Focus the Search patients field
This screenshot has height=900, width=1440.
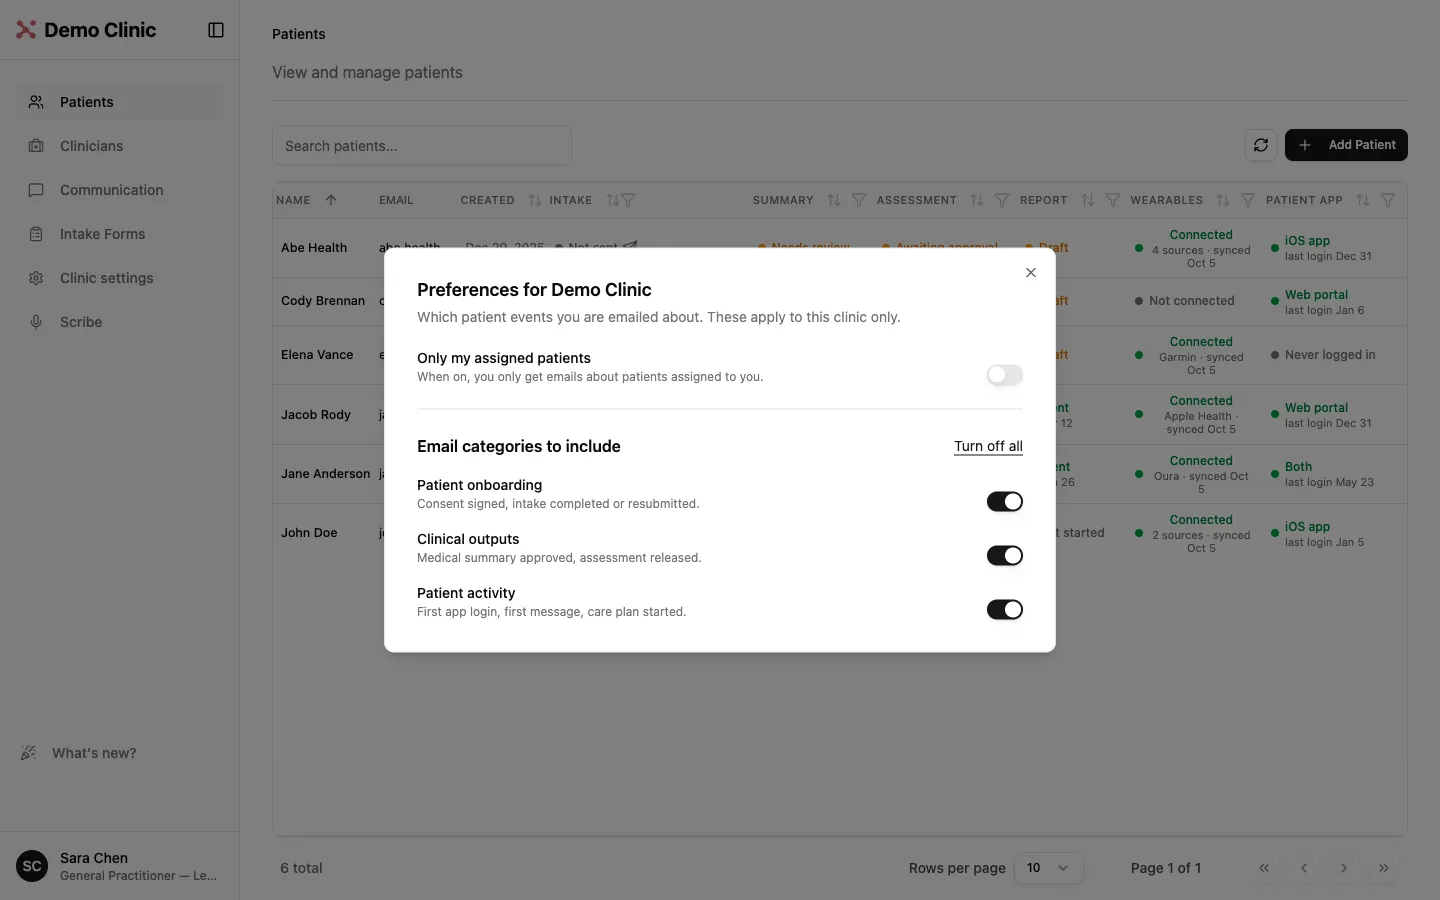point(422,146)
